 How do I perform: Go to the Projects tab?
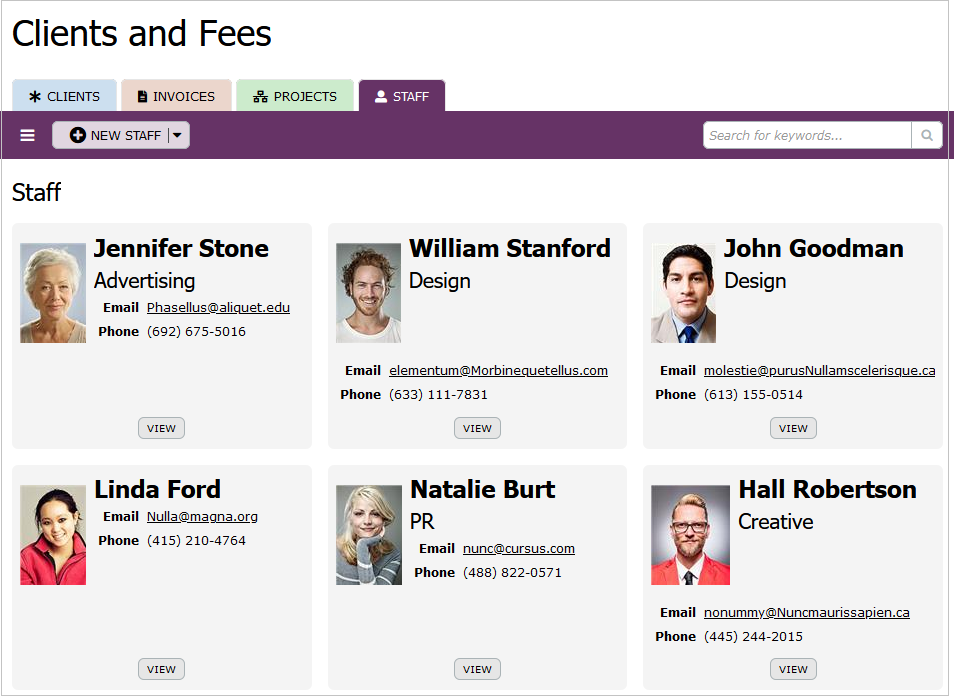pos(295,97)
